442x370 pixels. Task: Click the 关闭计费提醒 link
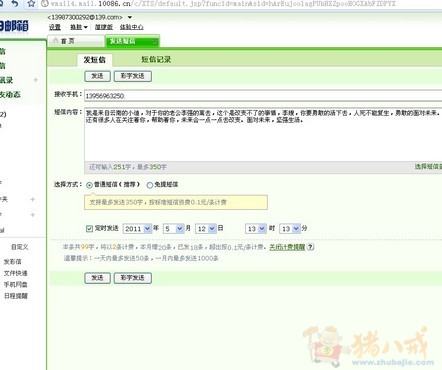pyautogui.click(x=287, y=247)
